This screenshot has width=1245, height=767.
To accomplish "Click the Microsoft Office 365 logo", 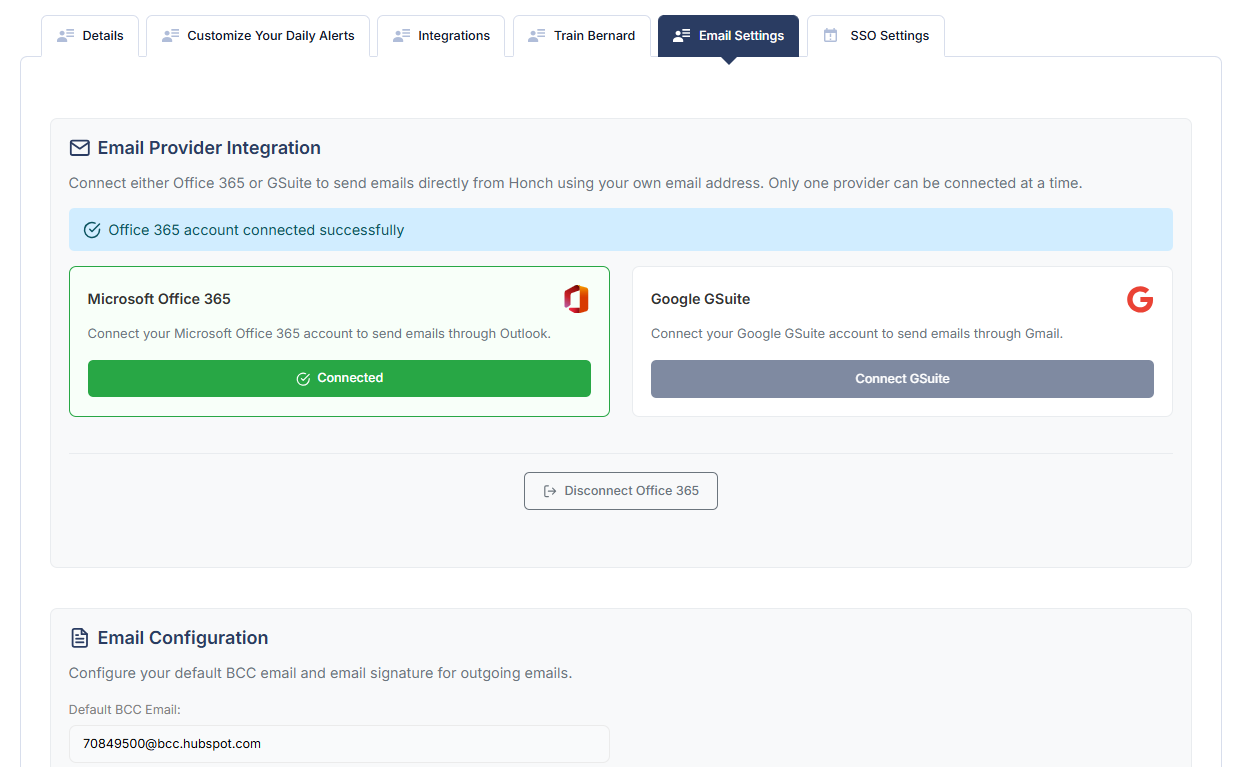I will click(576, 299).
